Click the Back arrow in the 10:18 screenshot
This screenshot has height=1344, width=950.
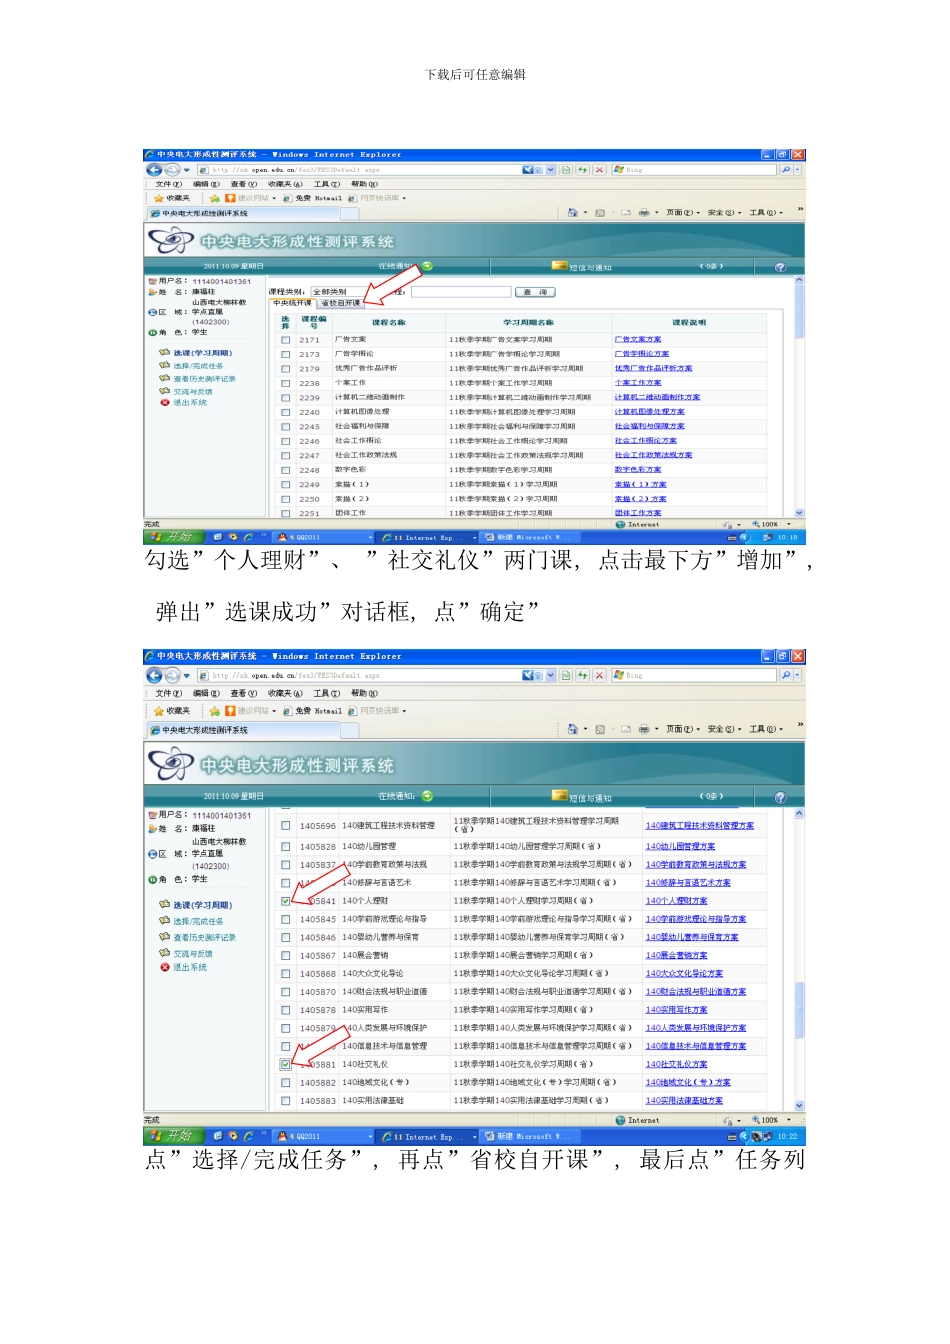155,170
